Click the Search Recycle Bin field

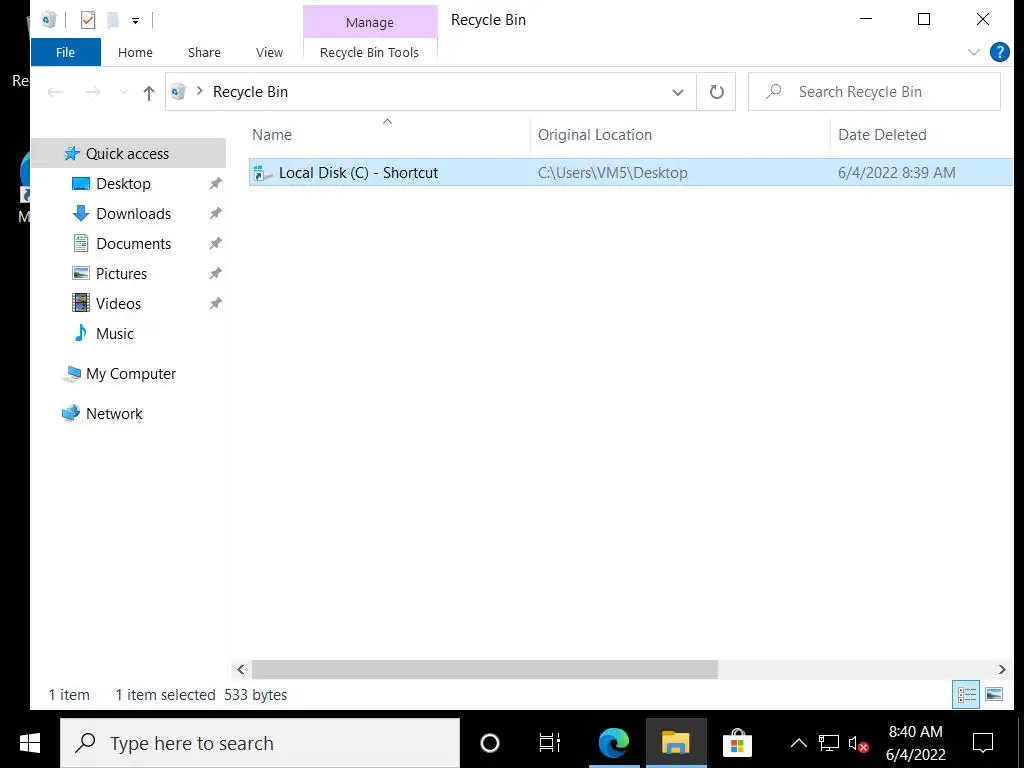pyautogui.click(x=874, y=92)
